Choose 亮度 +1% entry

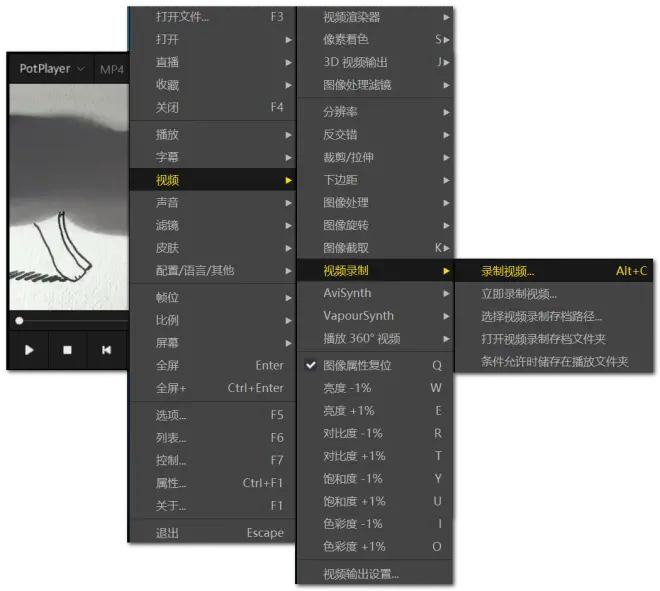tap(375, 411)
